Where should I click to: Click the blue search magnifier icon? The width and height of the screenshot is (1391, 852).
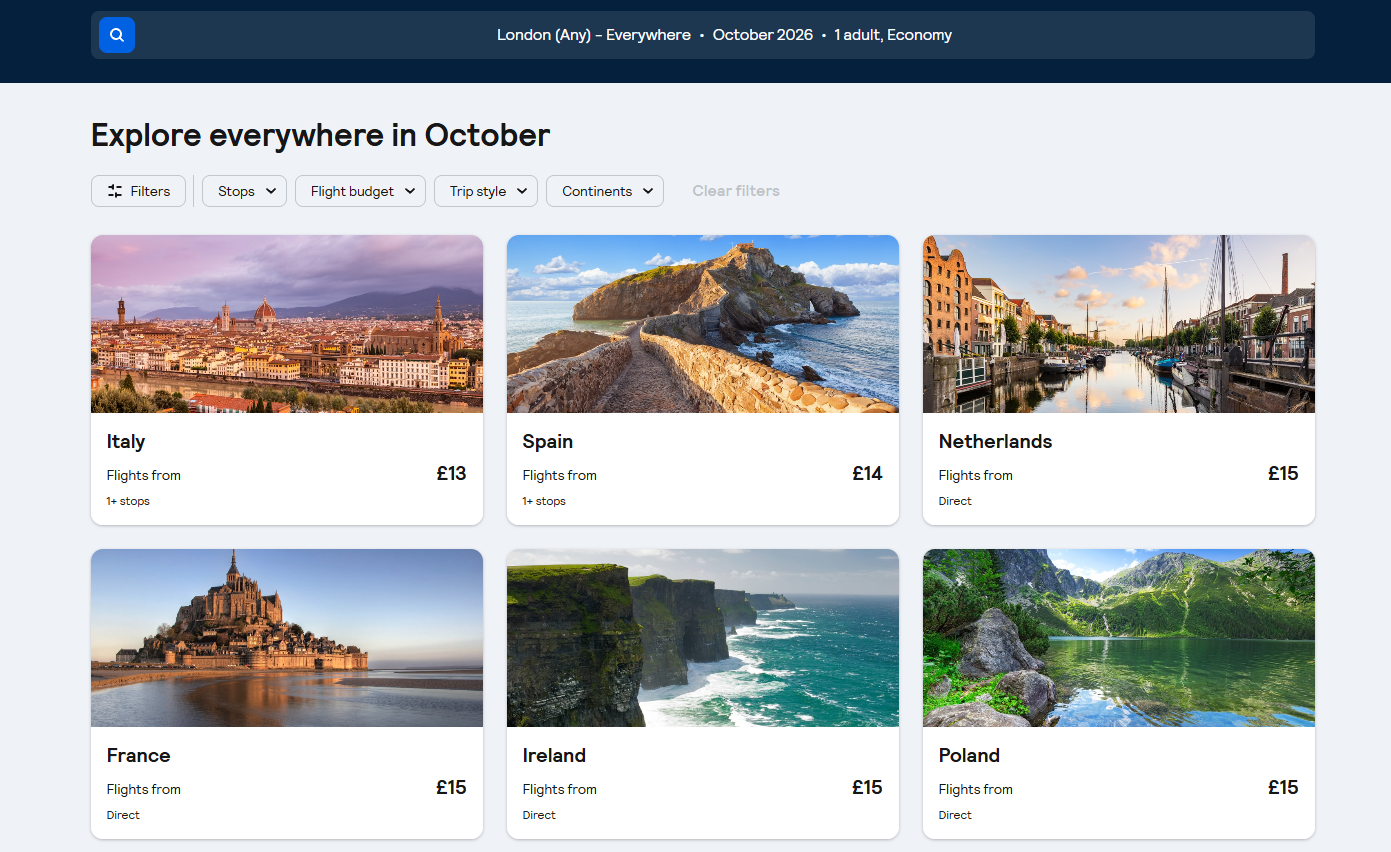117,35
